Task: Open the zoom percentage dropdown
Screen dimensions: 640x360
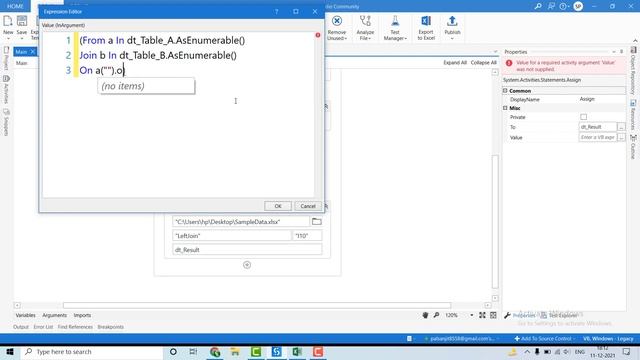Action: point(472,315)
